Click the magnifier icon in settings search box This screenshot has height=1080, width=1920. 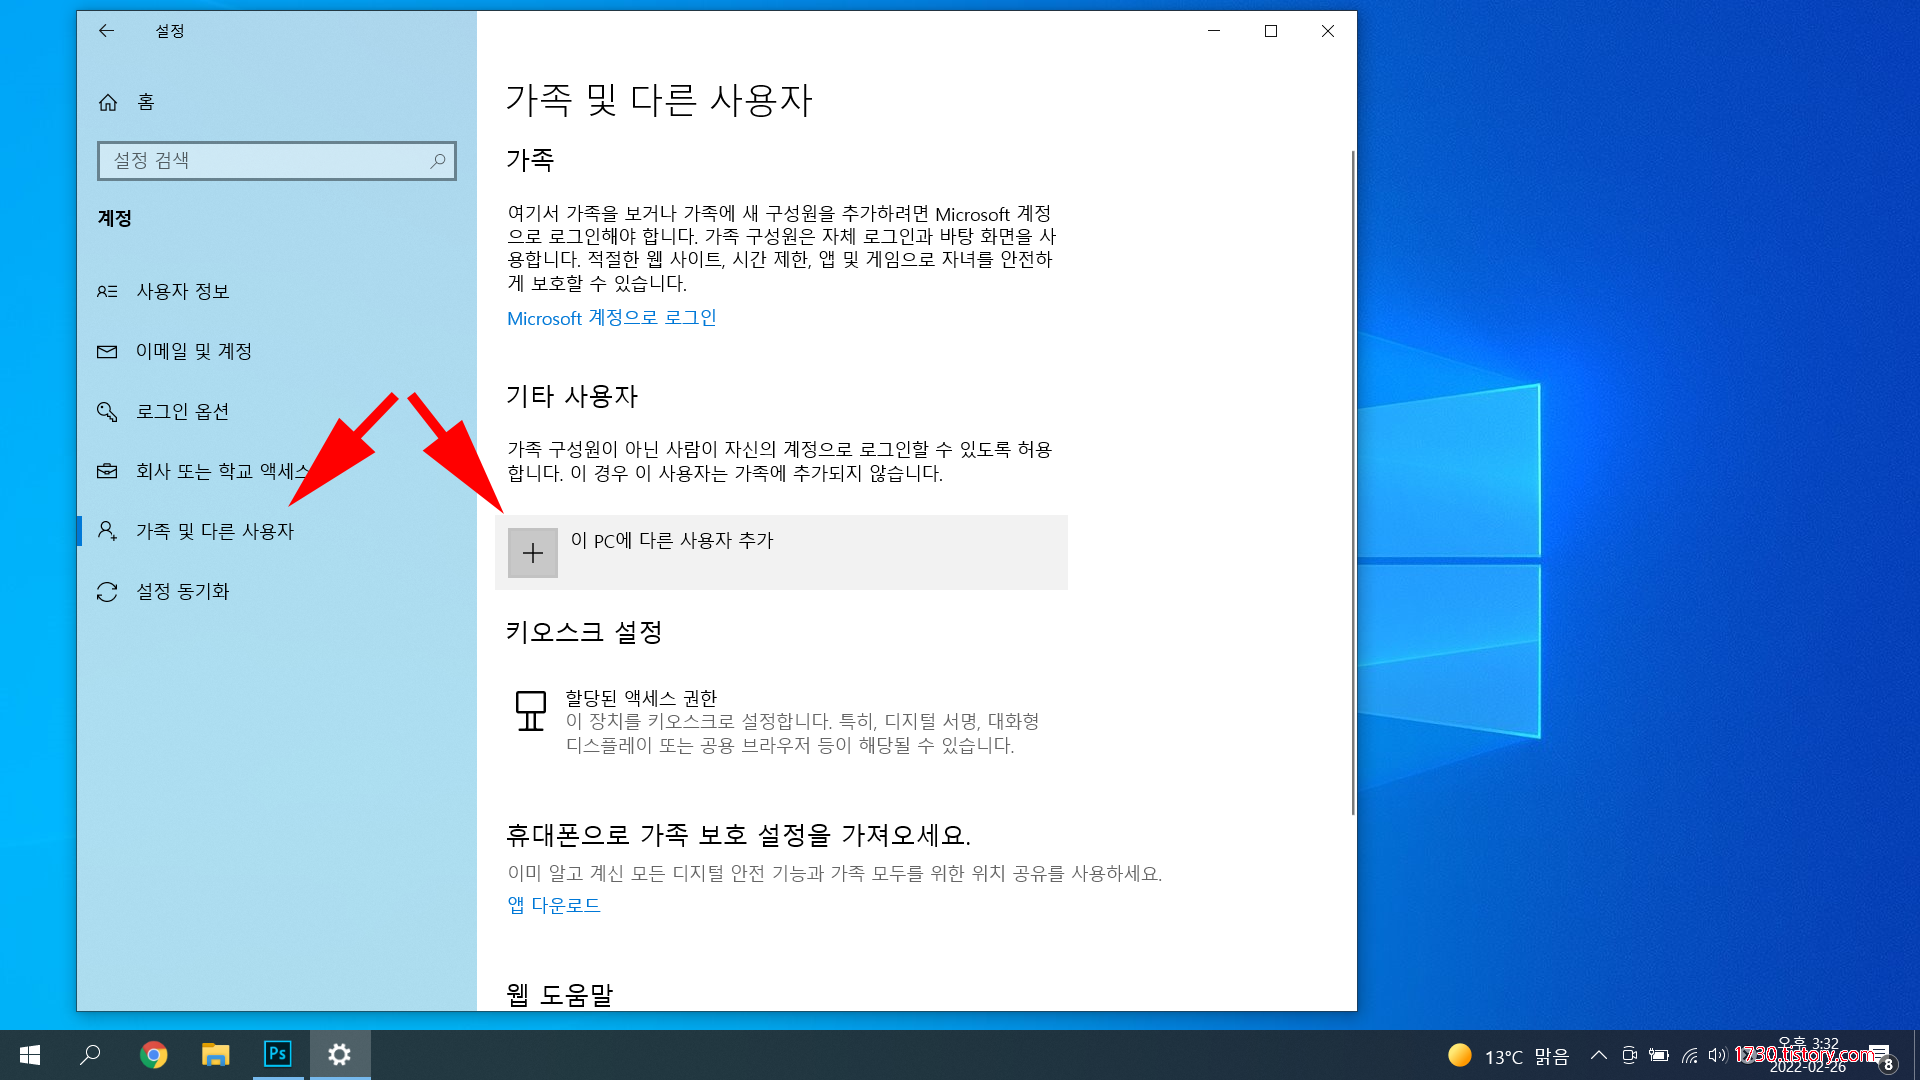point(437,161)
